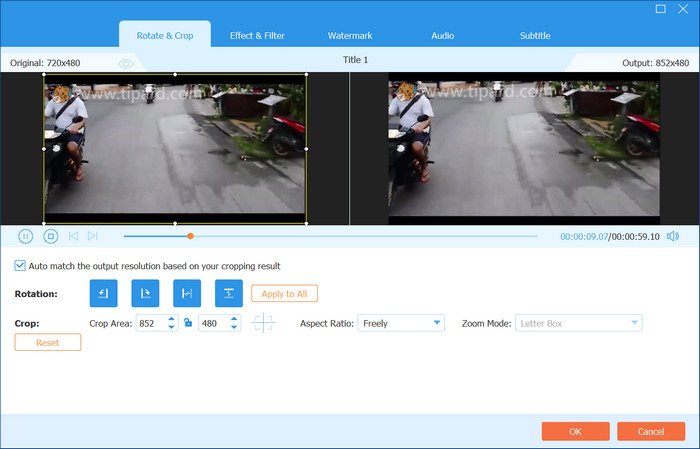This screenshot has height=449, width=700.
Task: Jump to next frame
Action: [92, 236]
